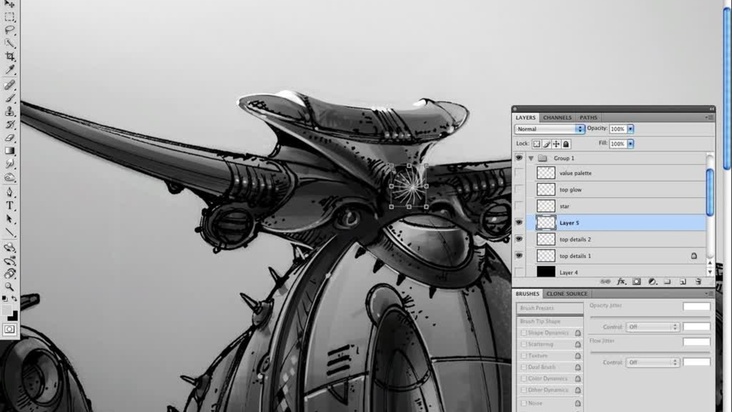732x412 pixels.
Task: Collapse the Group 1 disclosure triangle
Action: pos(531,159)
